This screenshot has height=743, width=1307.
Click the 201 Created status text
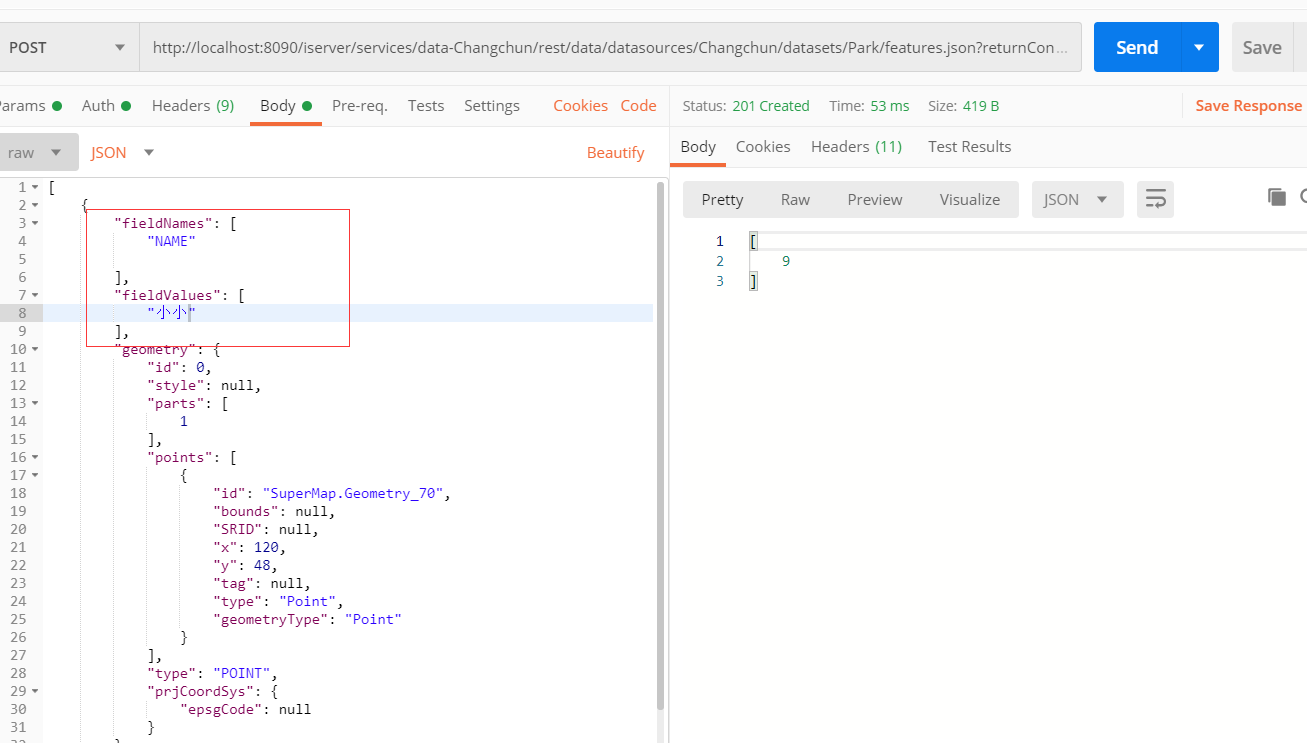click(x=770, y=106)
